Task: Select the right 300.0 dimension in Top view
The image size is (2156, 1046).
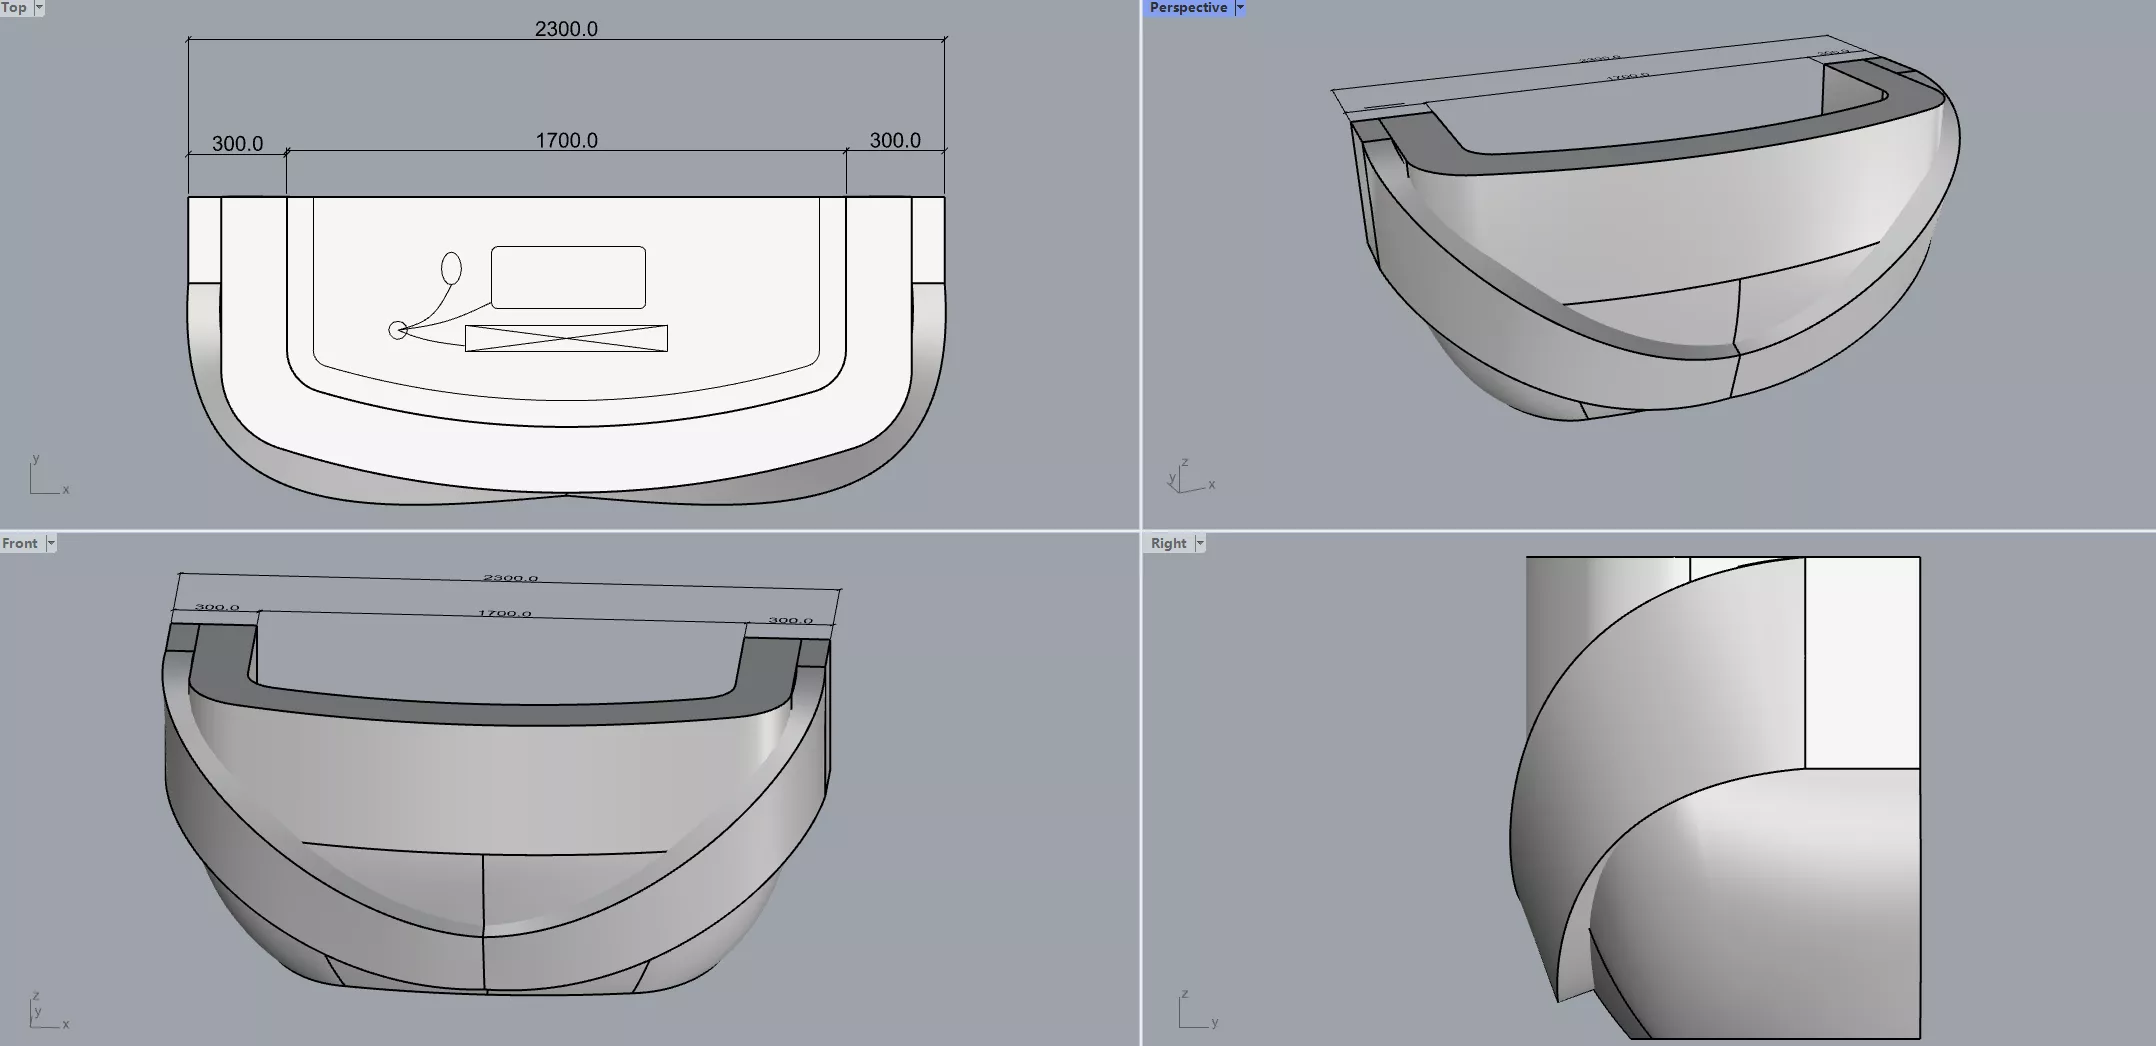Action: pyautogui.click(x=895, y=140)
